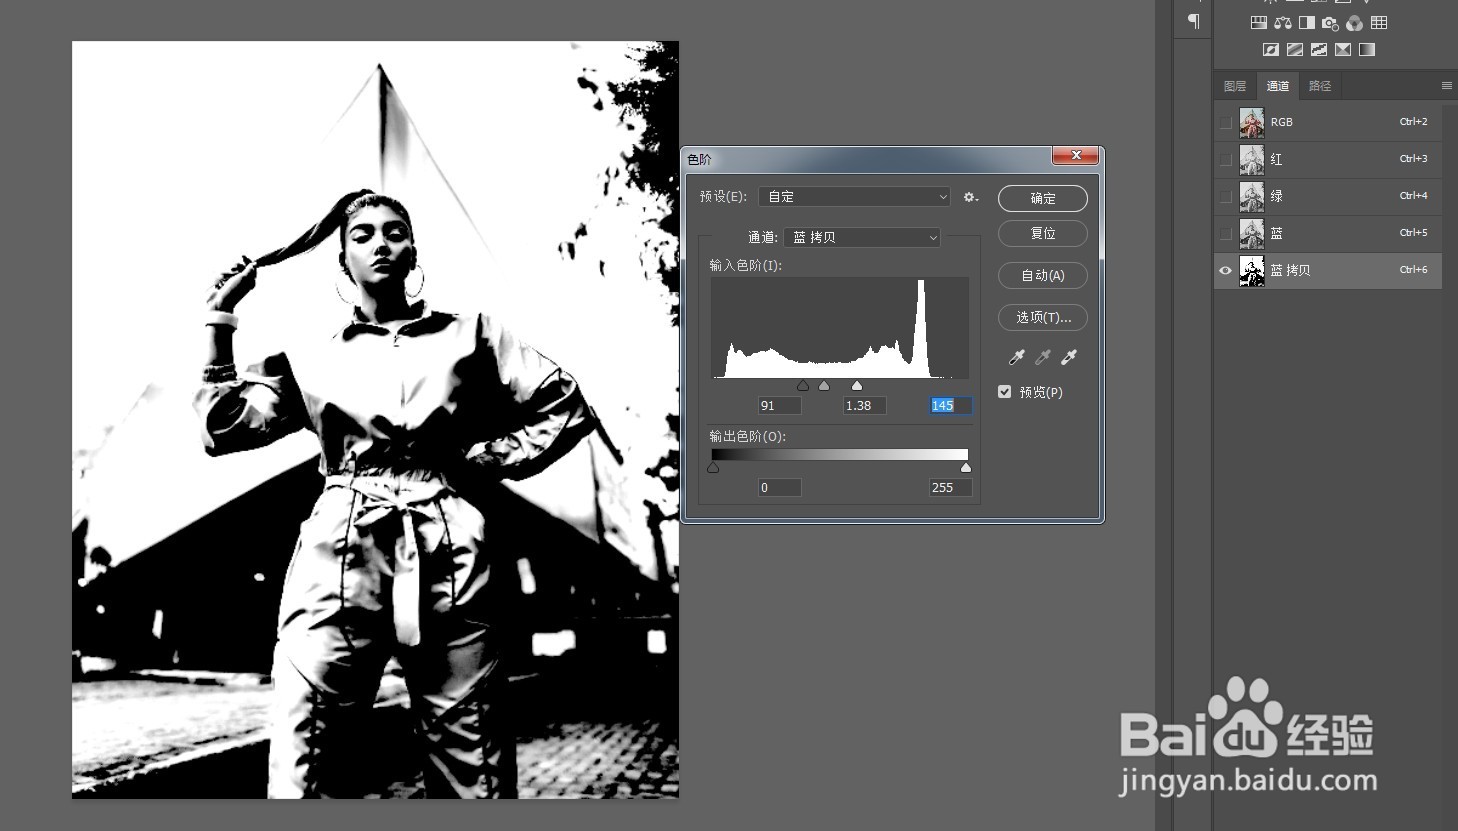Click the Ctrl+2 shortcut text

pyautogui.click(x=1413, y=122)
